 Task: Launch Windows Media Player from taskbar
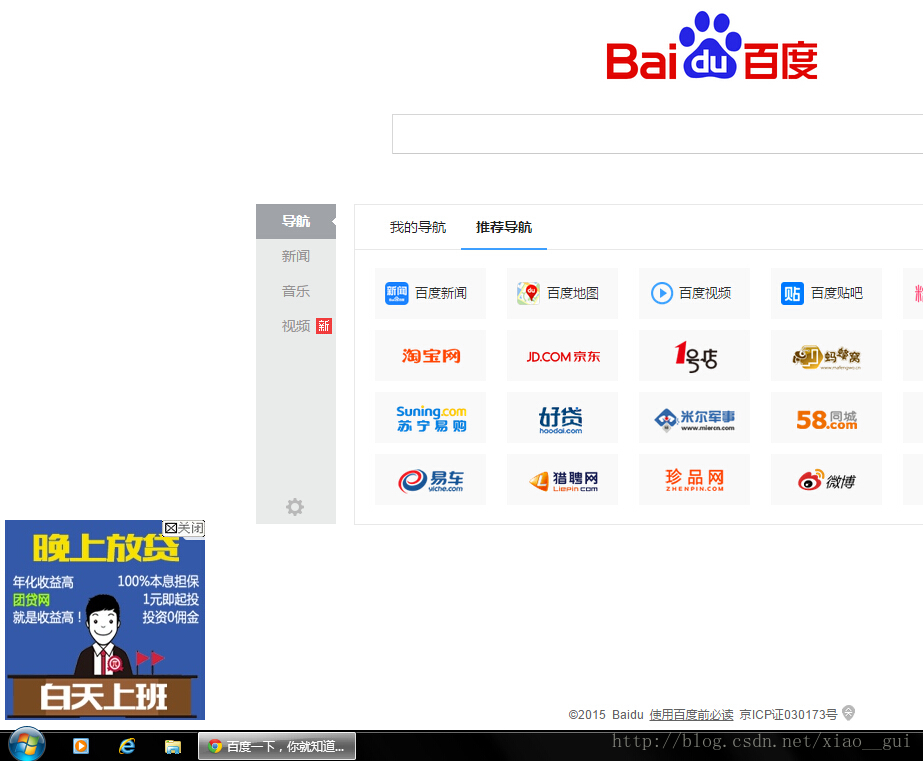[81, 746]
